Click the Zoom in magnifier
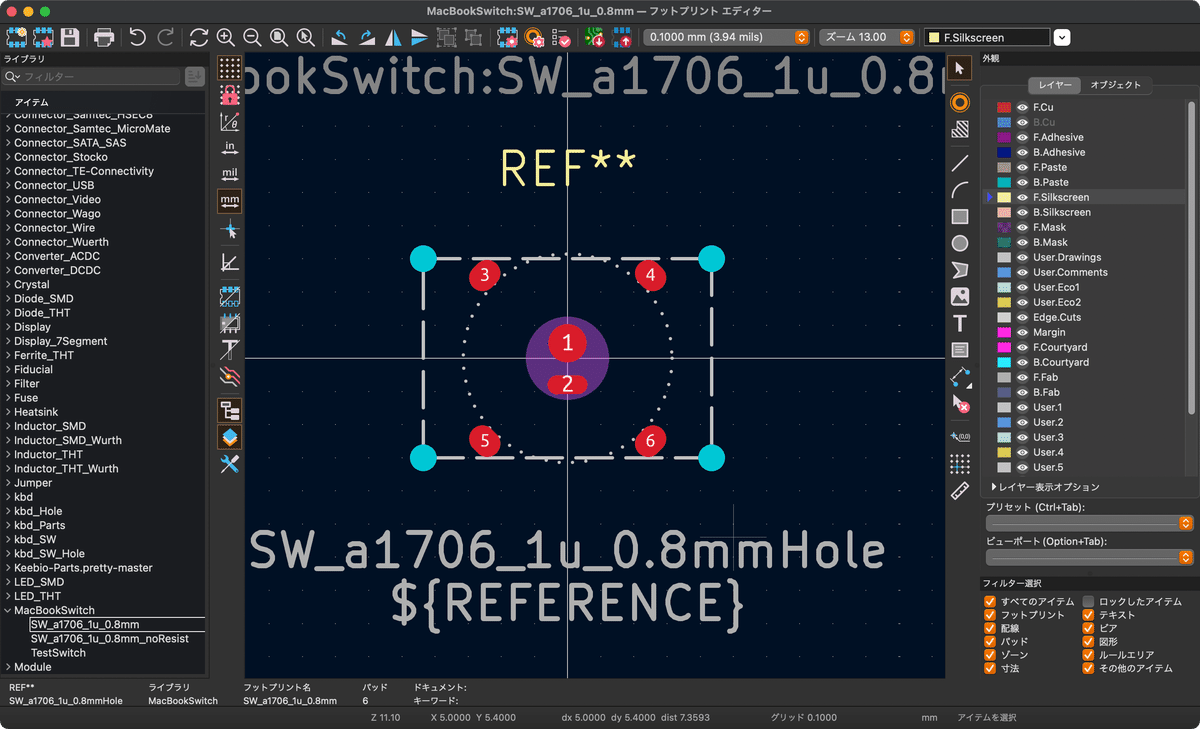This screenshot has height=729, width=1200. point(226,37)
